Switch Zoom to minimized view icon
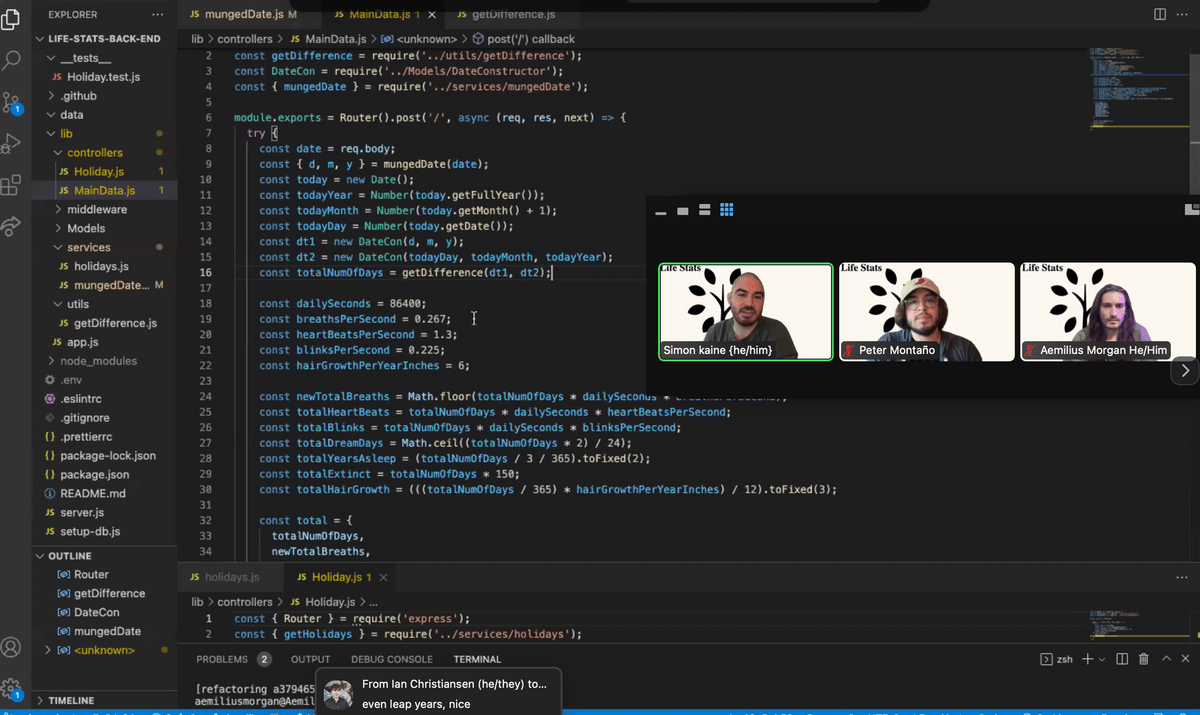 pos(660,211)
